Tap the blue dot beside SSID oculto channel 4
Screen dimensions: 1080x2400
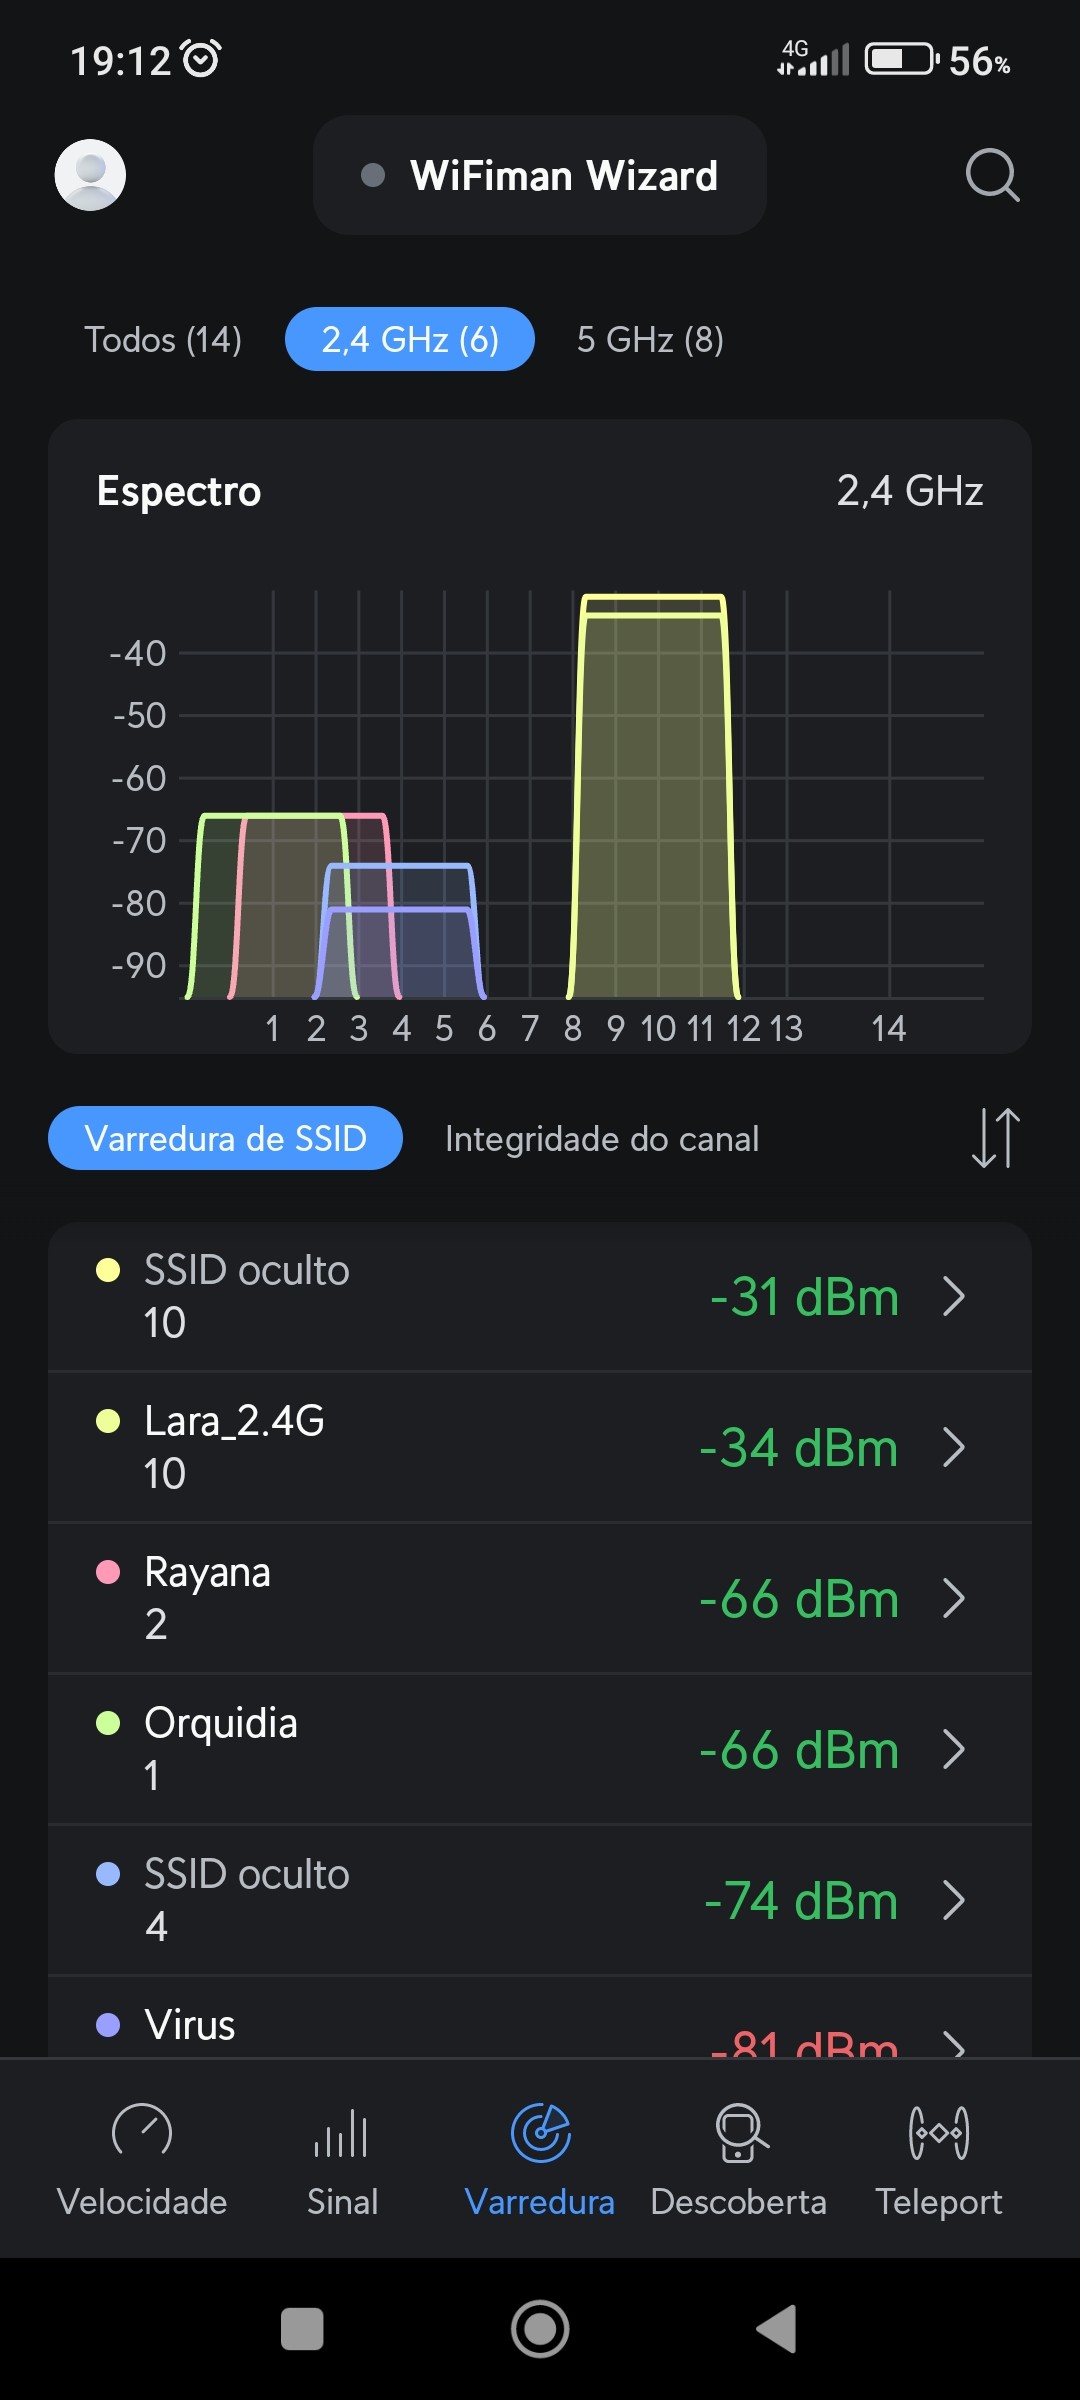(108, 1874)
